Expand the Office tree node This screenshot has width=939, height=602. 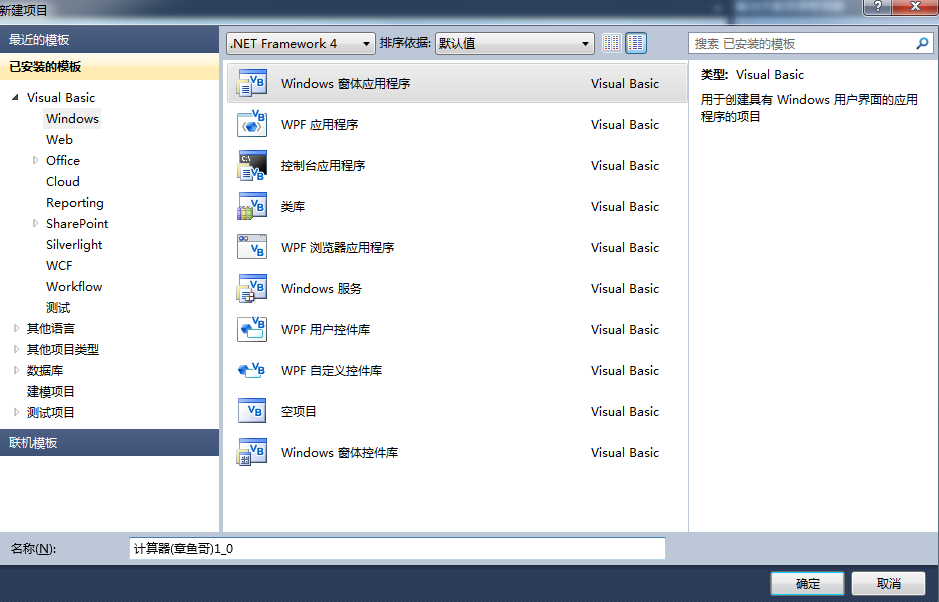[35, 160]
